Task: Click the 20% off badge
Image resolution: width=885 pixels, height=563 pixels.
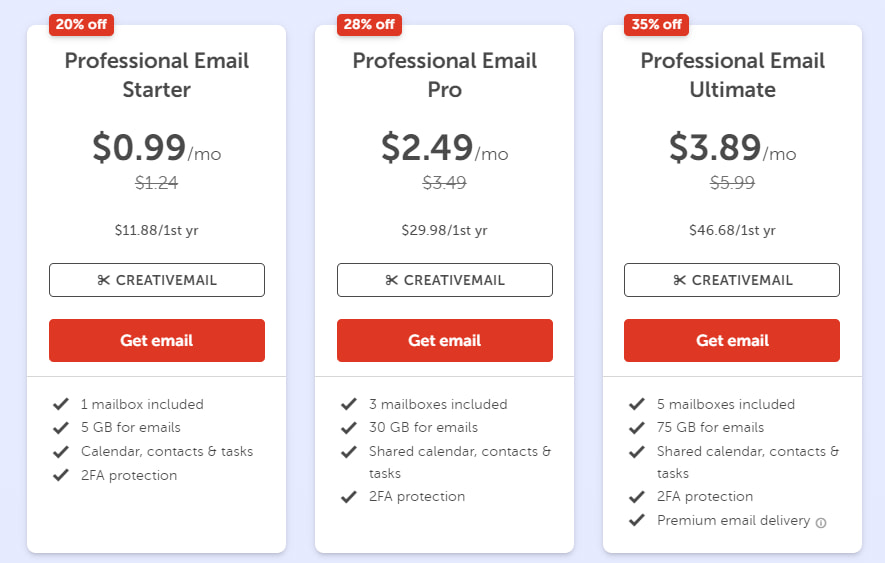Action: (x=81, y=24)
